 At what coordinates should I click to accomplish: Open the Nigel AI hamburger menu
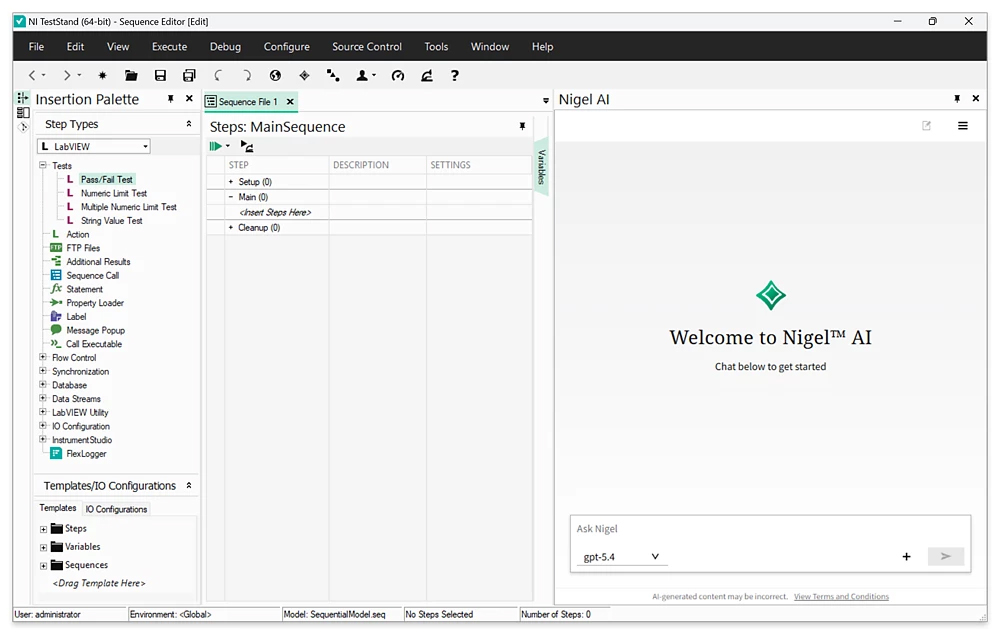[963, 126]
